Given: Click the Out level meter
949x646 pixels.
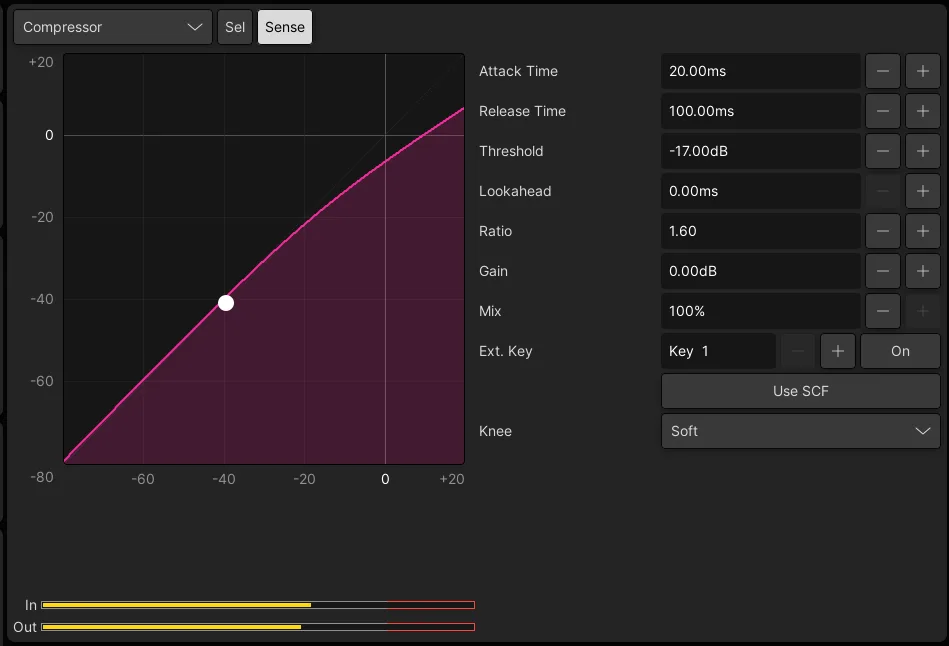Looking at the screenshot, I should pos(258,627).
